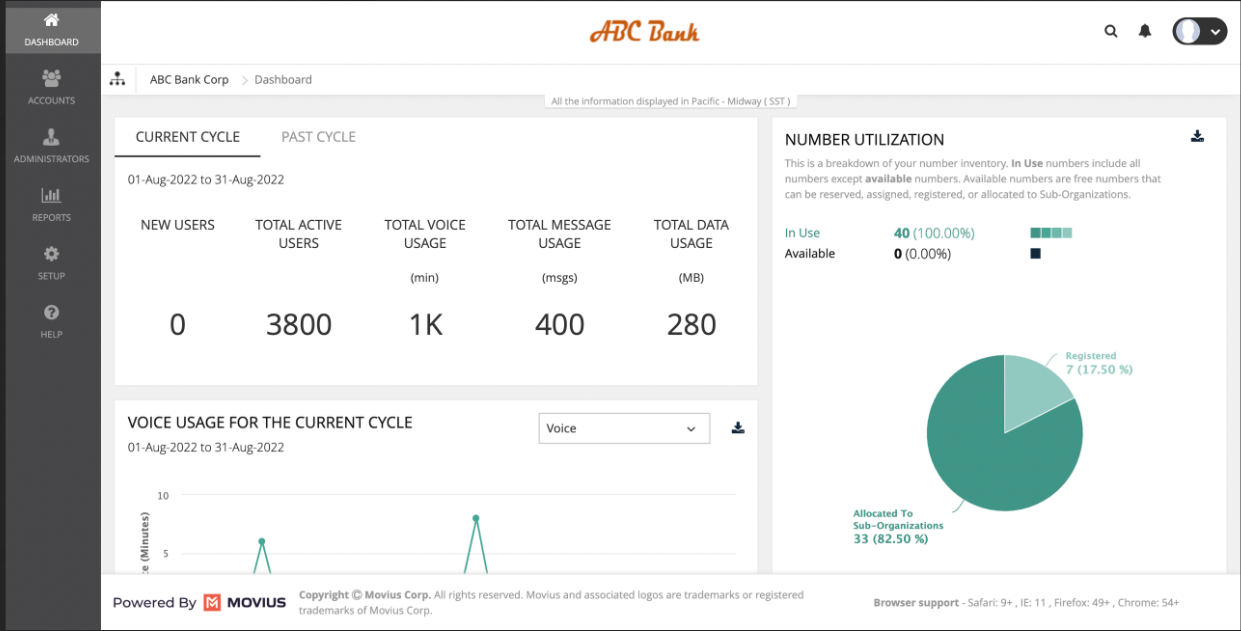1241x631 pixels.
Task: Open the Voice usage type dropdown
Action: point(623,428)
